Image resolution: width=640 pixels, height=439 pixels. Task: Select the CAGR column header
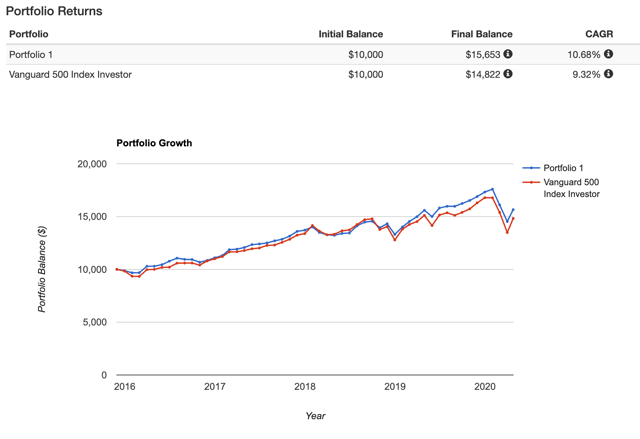(598, 34)
